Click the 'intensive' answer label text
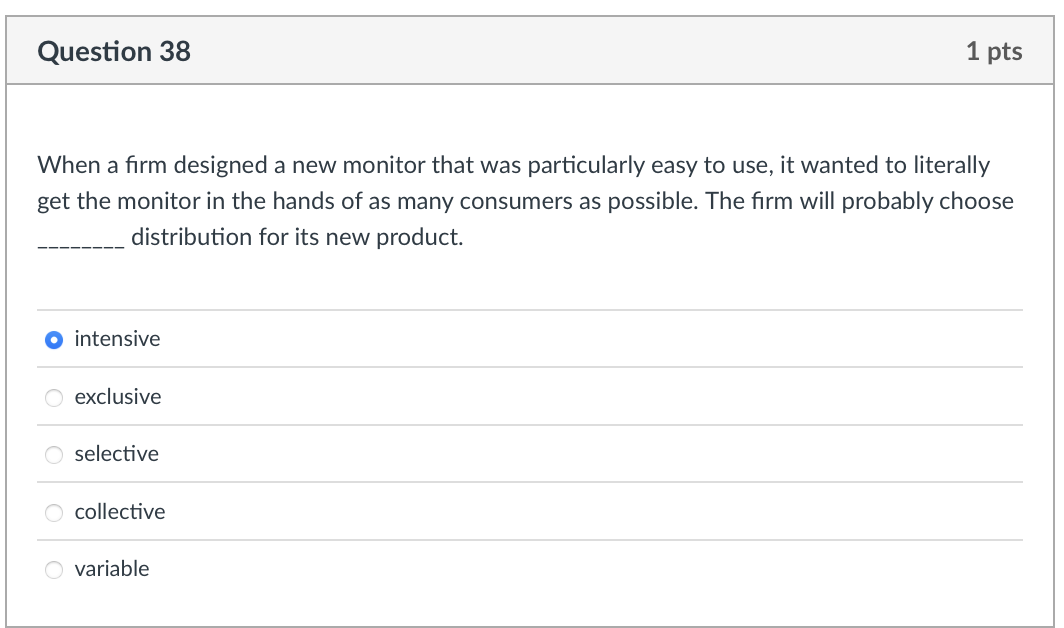 point(117,339)
